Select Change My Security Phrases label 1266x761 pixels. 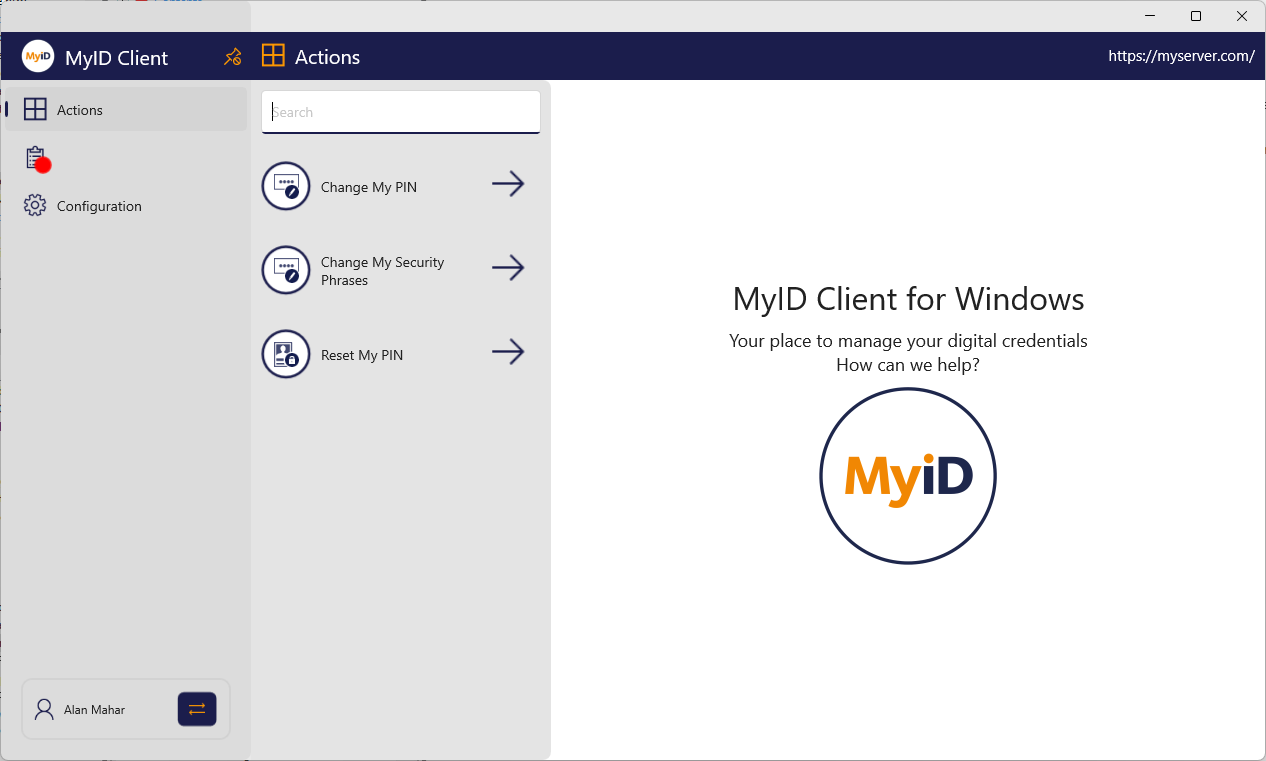click(x=383, y=271)
